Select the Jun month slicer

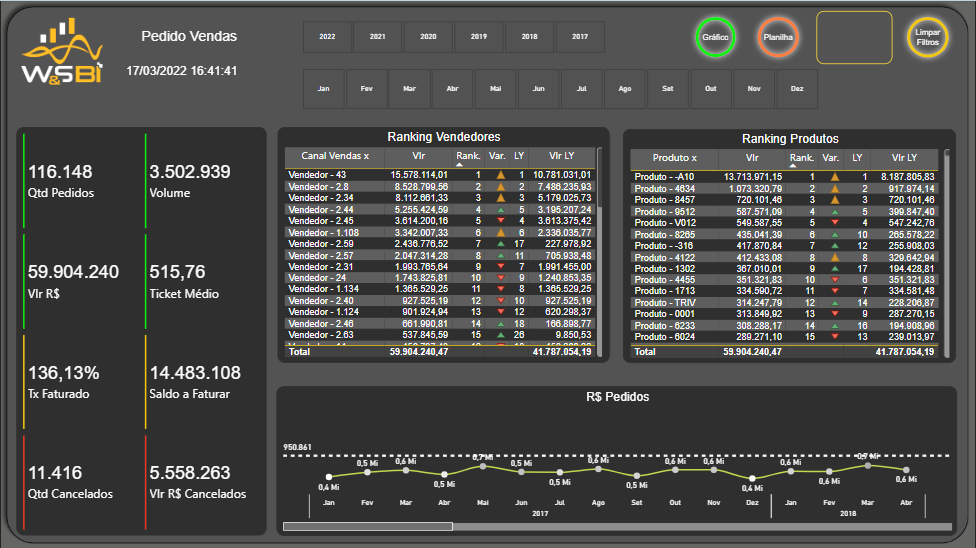pyautogui.click(x=538, y=89)
